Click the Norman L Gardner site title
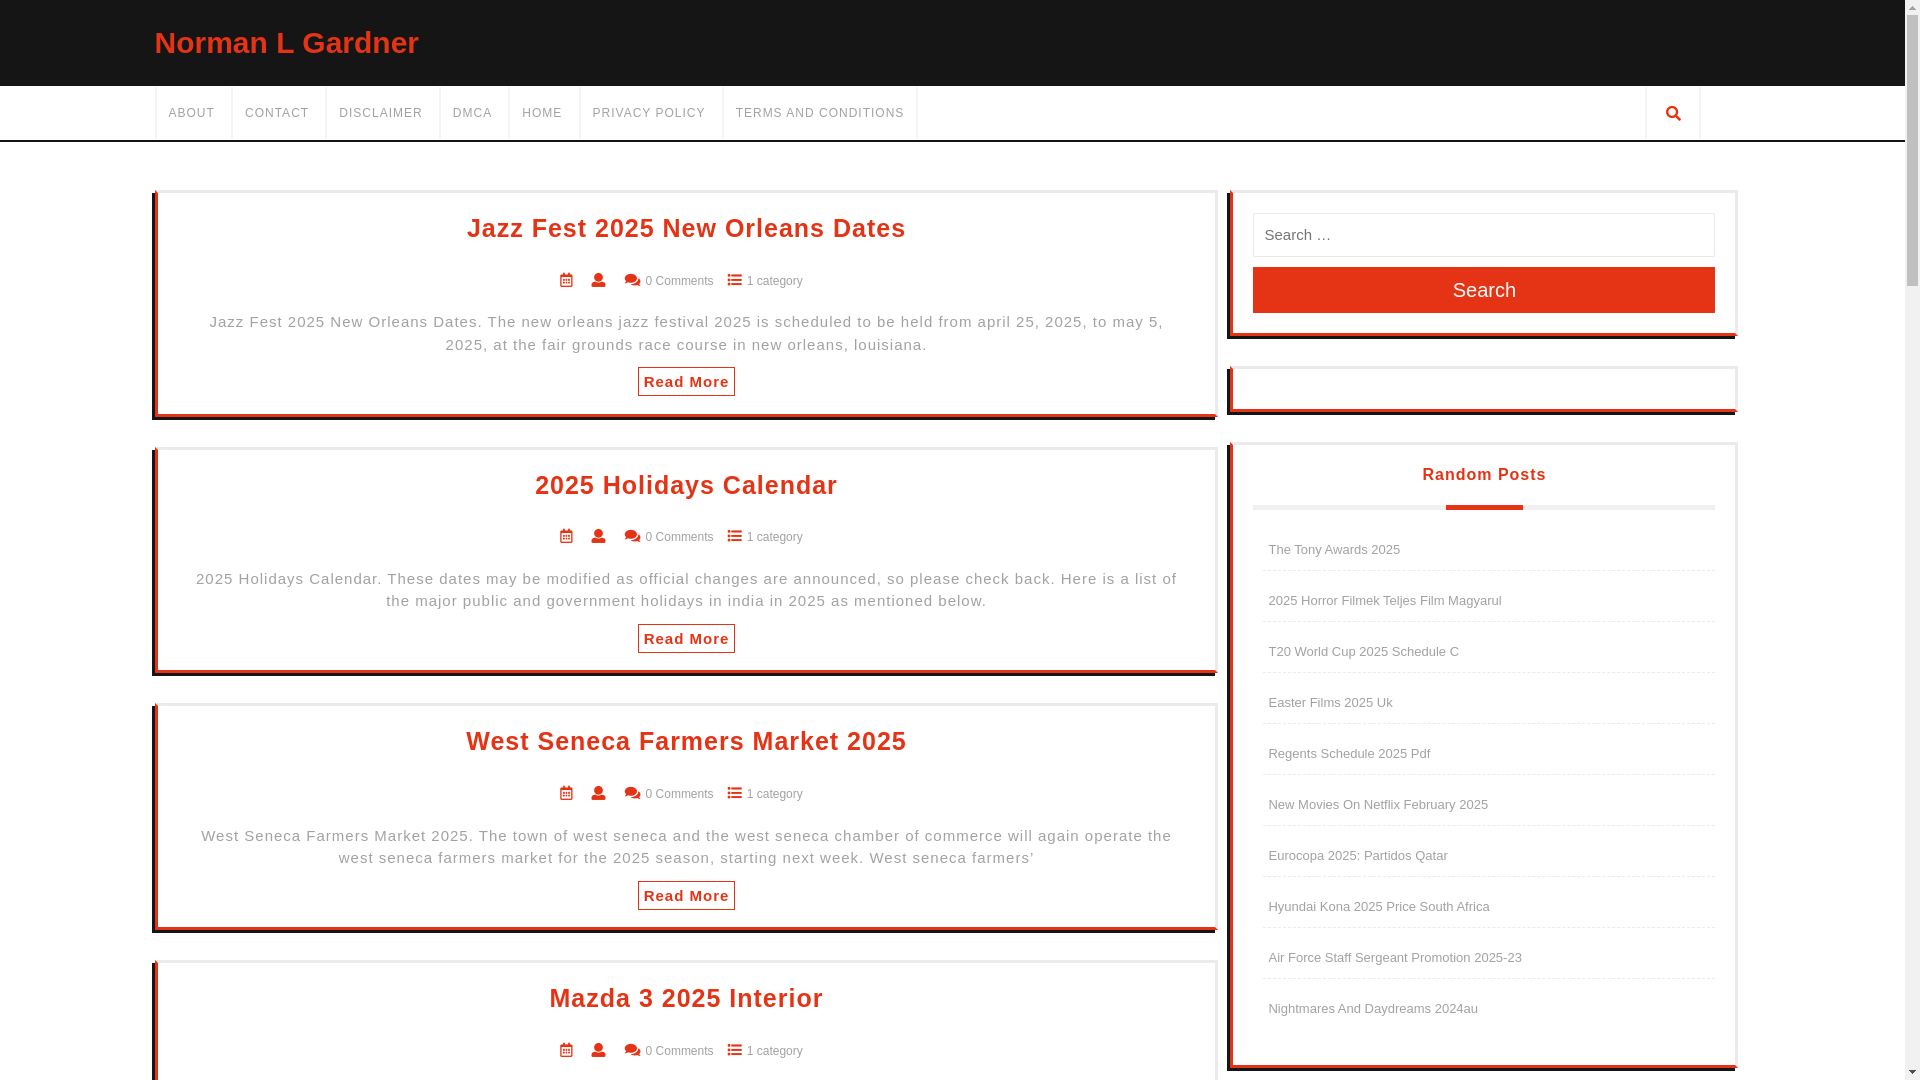This screenshot has height=1080, width=1920. point(287,43)
